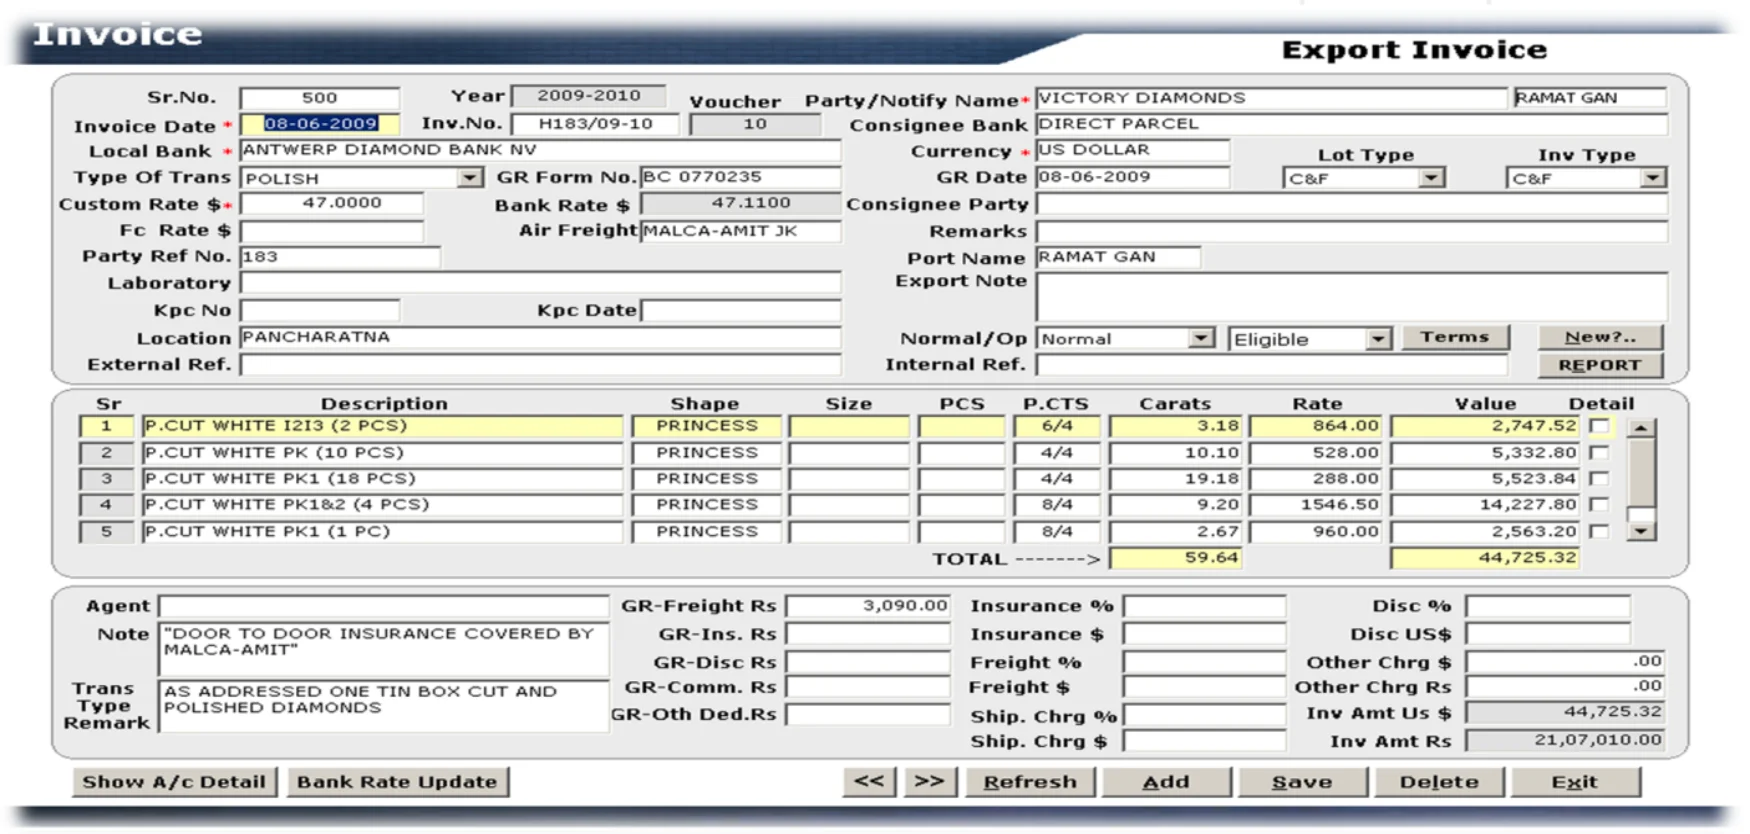Image resolution: width=1750 pixels, height=834 pixels.
Task: Click the Remarks field
Action: click(1352, 231)
